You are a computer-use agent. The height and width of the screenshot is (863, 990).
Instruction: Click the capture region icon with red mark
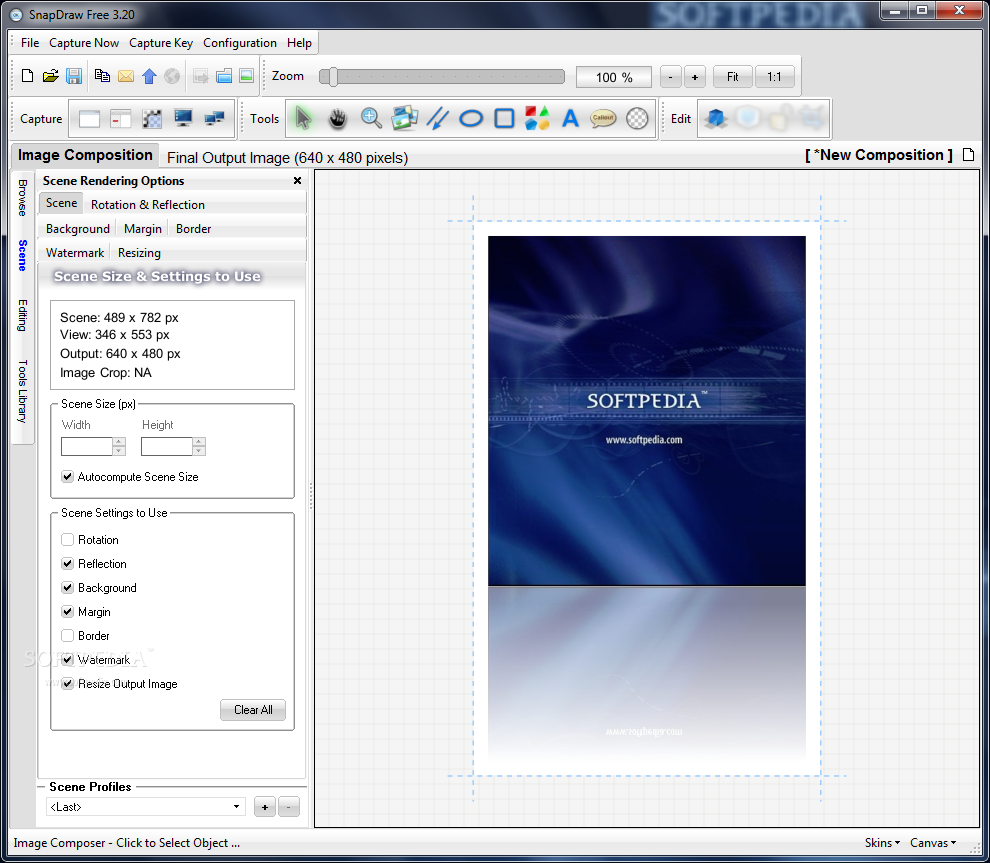pyautogui.click(x=120, y=119)
